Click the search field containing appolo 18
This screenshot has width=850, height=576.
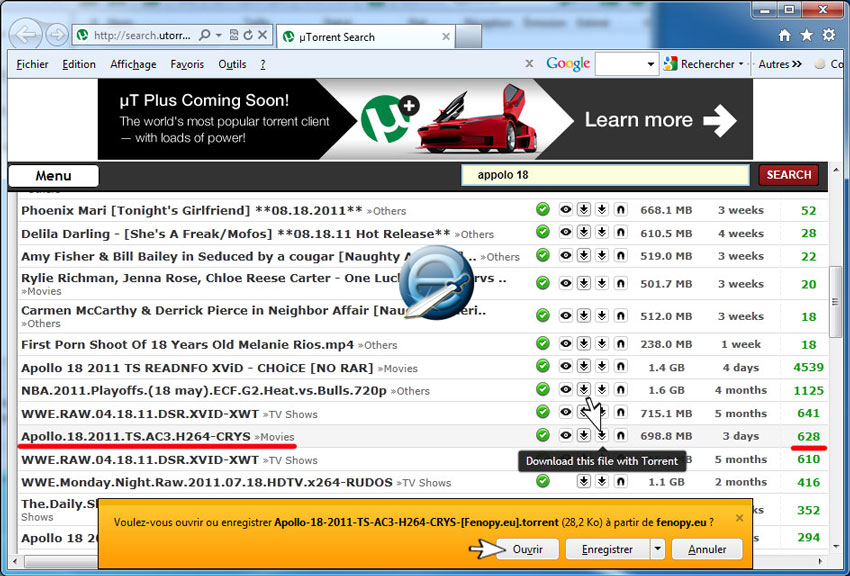click(605, 175)
